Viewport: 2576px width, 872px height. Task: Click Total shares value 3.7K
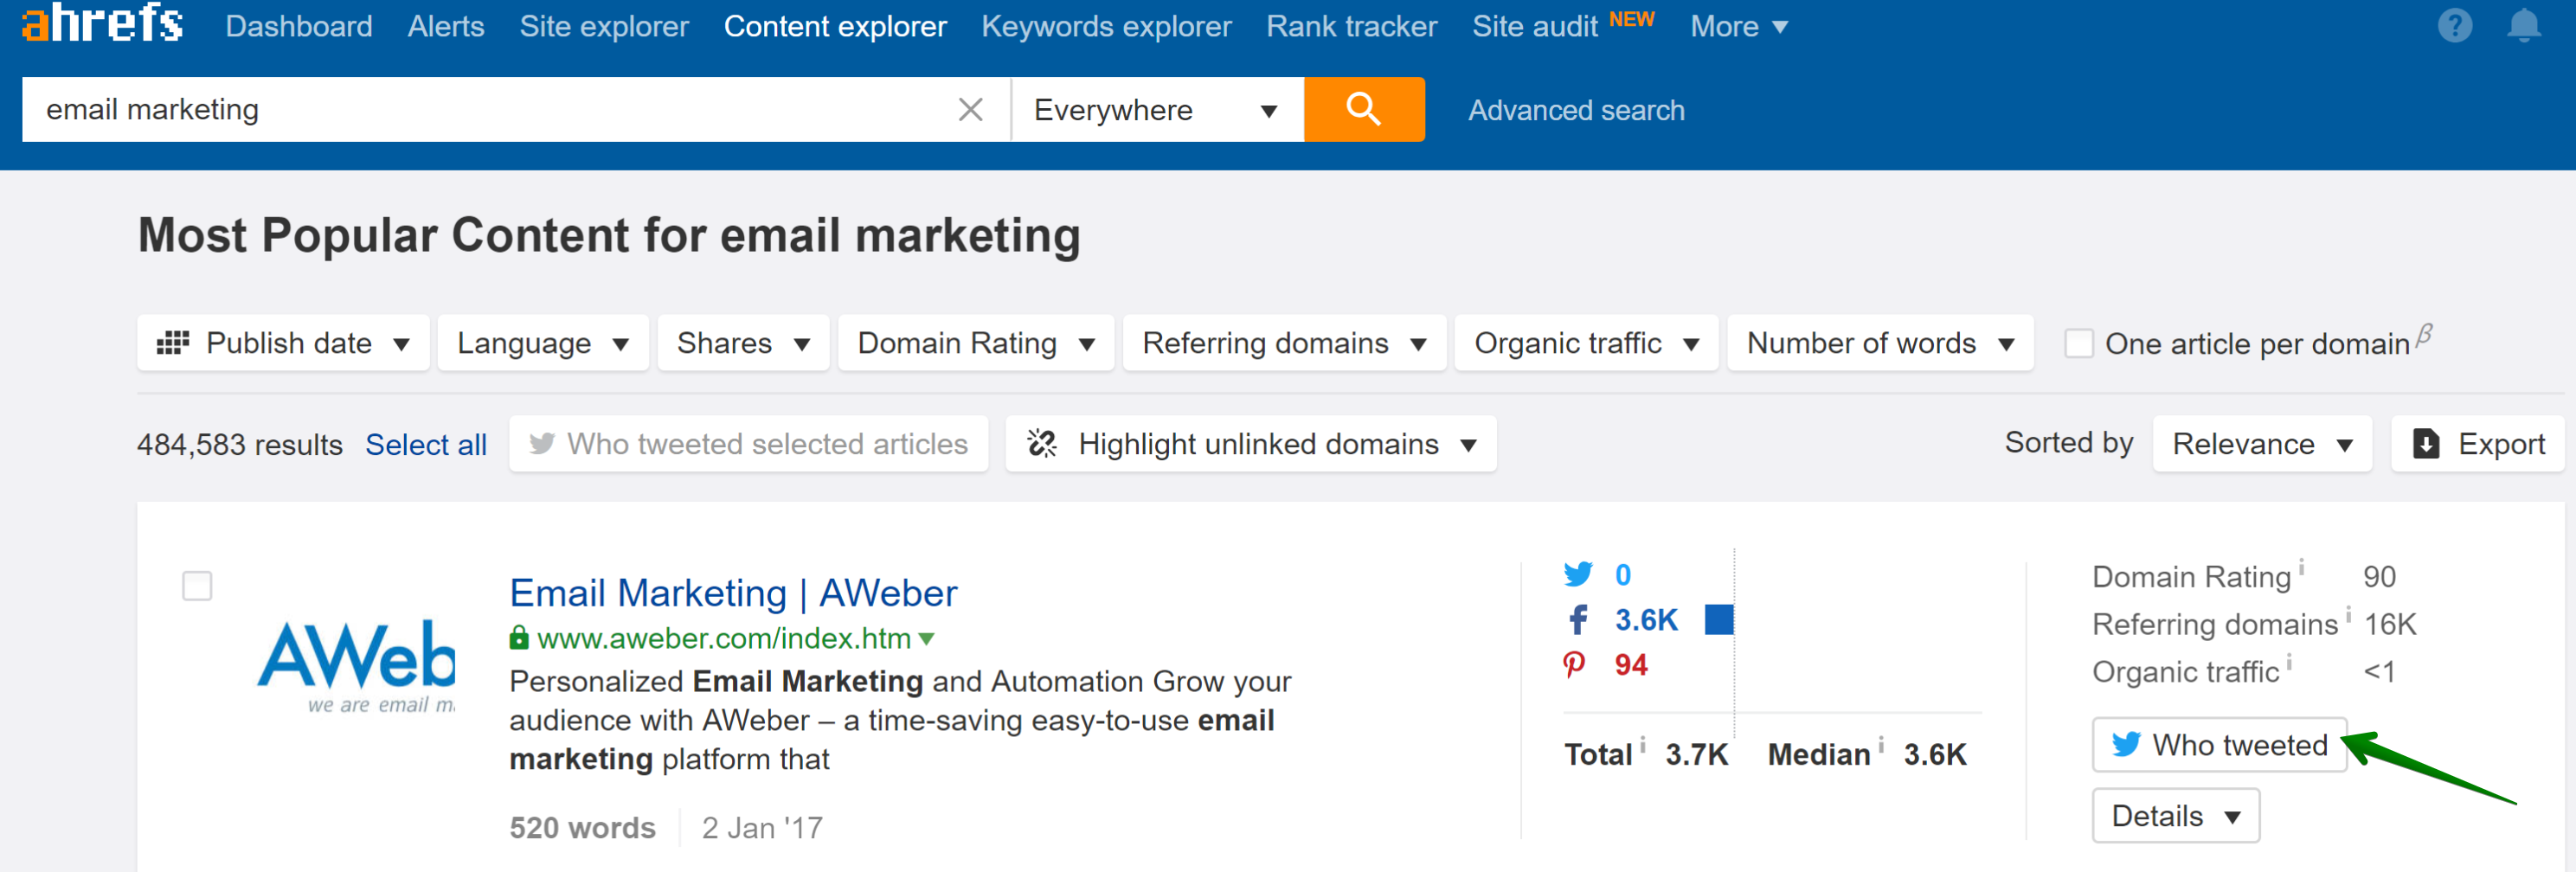point(1696,754)
